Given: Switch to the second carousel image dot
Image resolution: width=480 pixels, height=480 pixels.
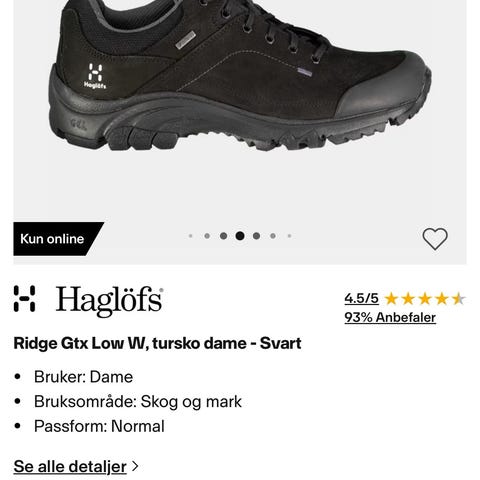Looking at the screenshot, I should point(207,236).
